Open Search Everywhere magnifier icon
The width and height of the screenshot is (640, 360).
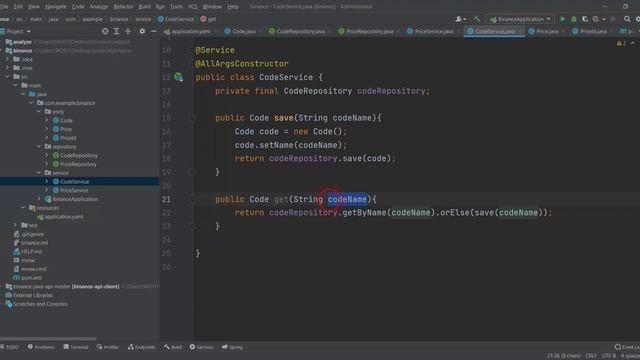(x=627, y=19)
